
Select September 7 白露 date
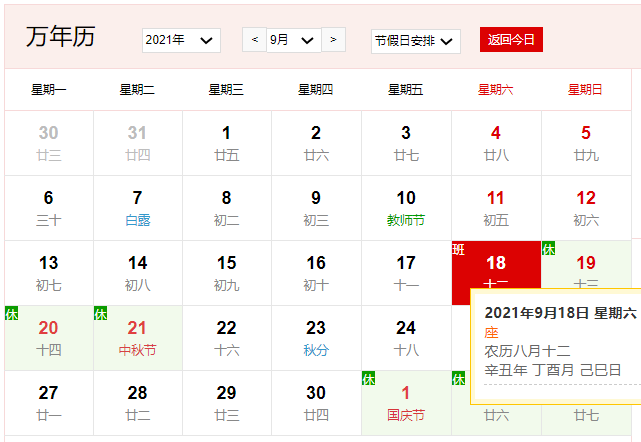(x=138, y=208)
